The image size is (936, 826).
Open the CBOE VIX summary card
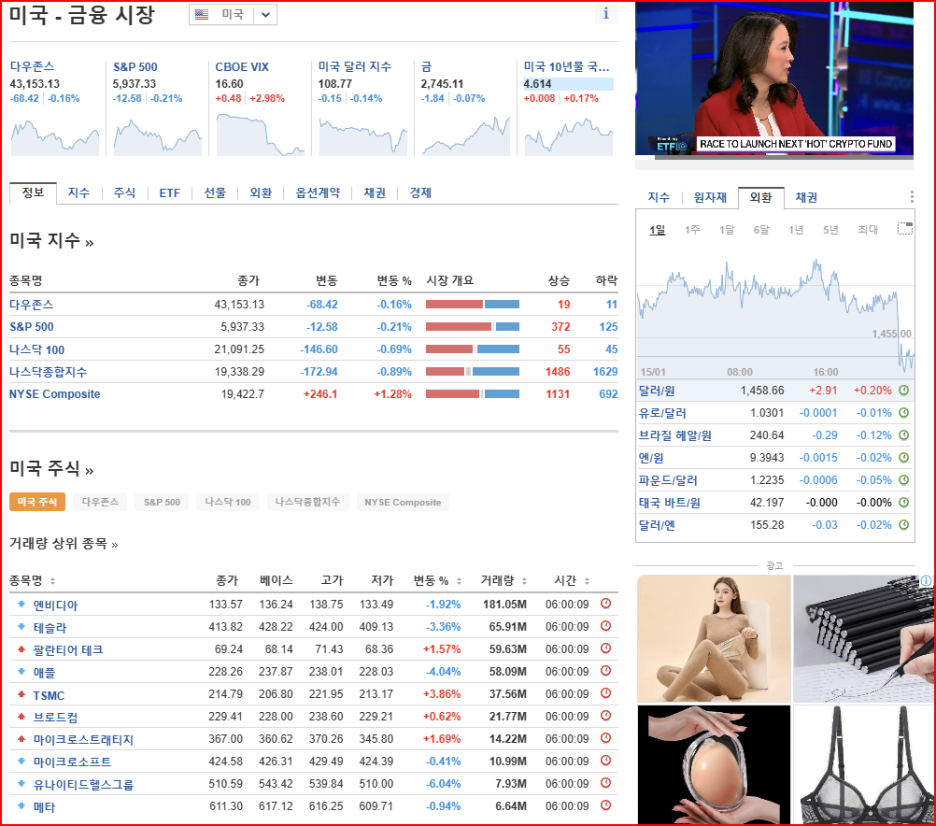click(x=258, y=107)
